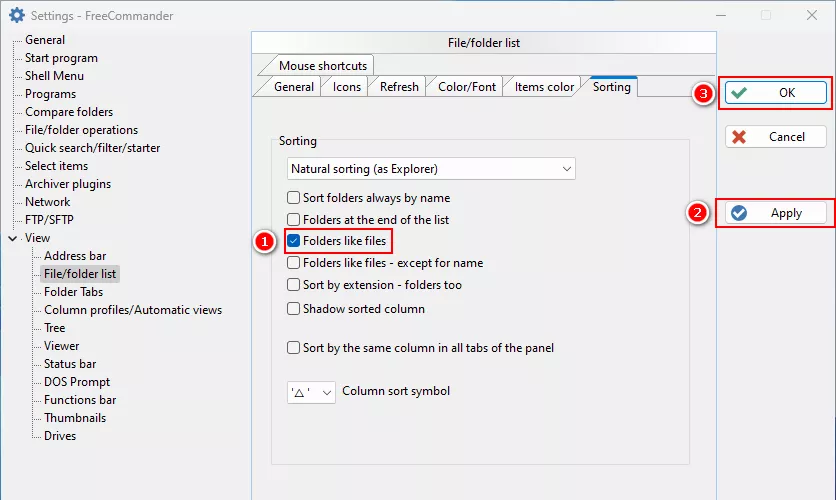836x500 pixels.
Task: Select the View tree item
Action: pos(37,238)
